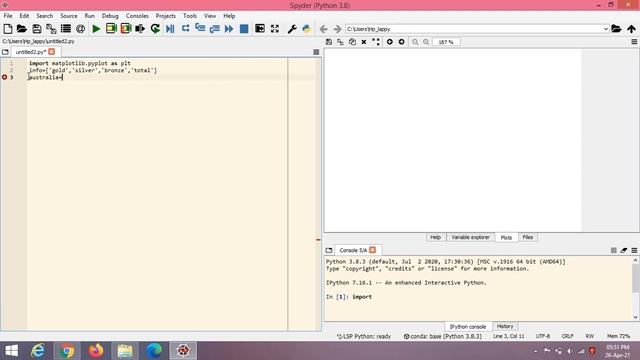The width and height of the screenshot is (640, 360).
Task: Run current cell toolbar icon
Action: coord(111,29)
